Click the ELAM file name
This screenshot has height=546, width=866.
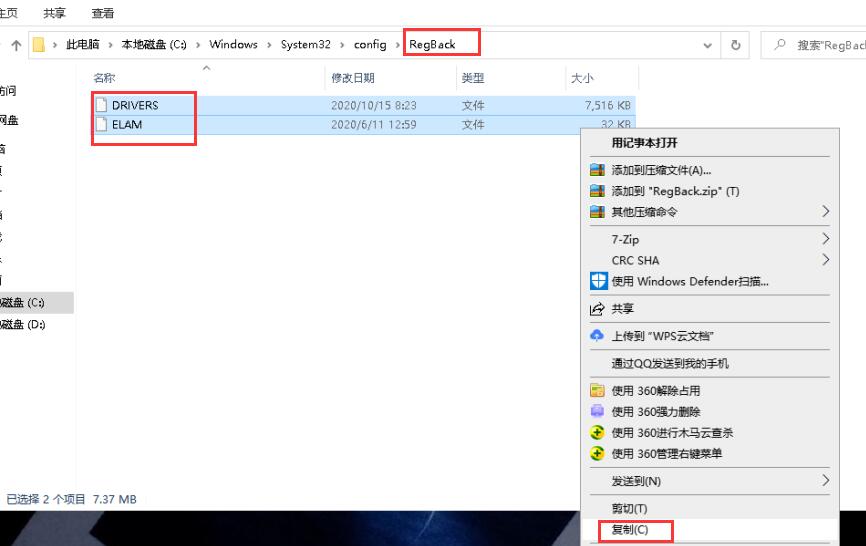[127, 125]
